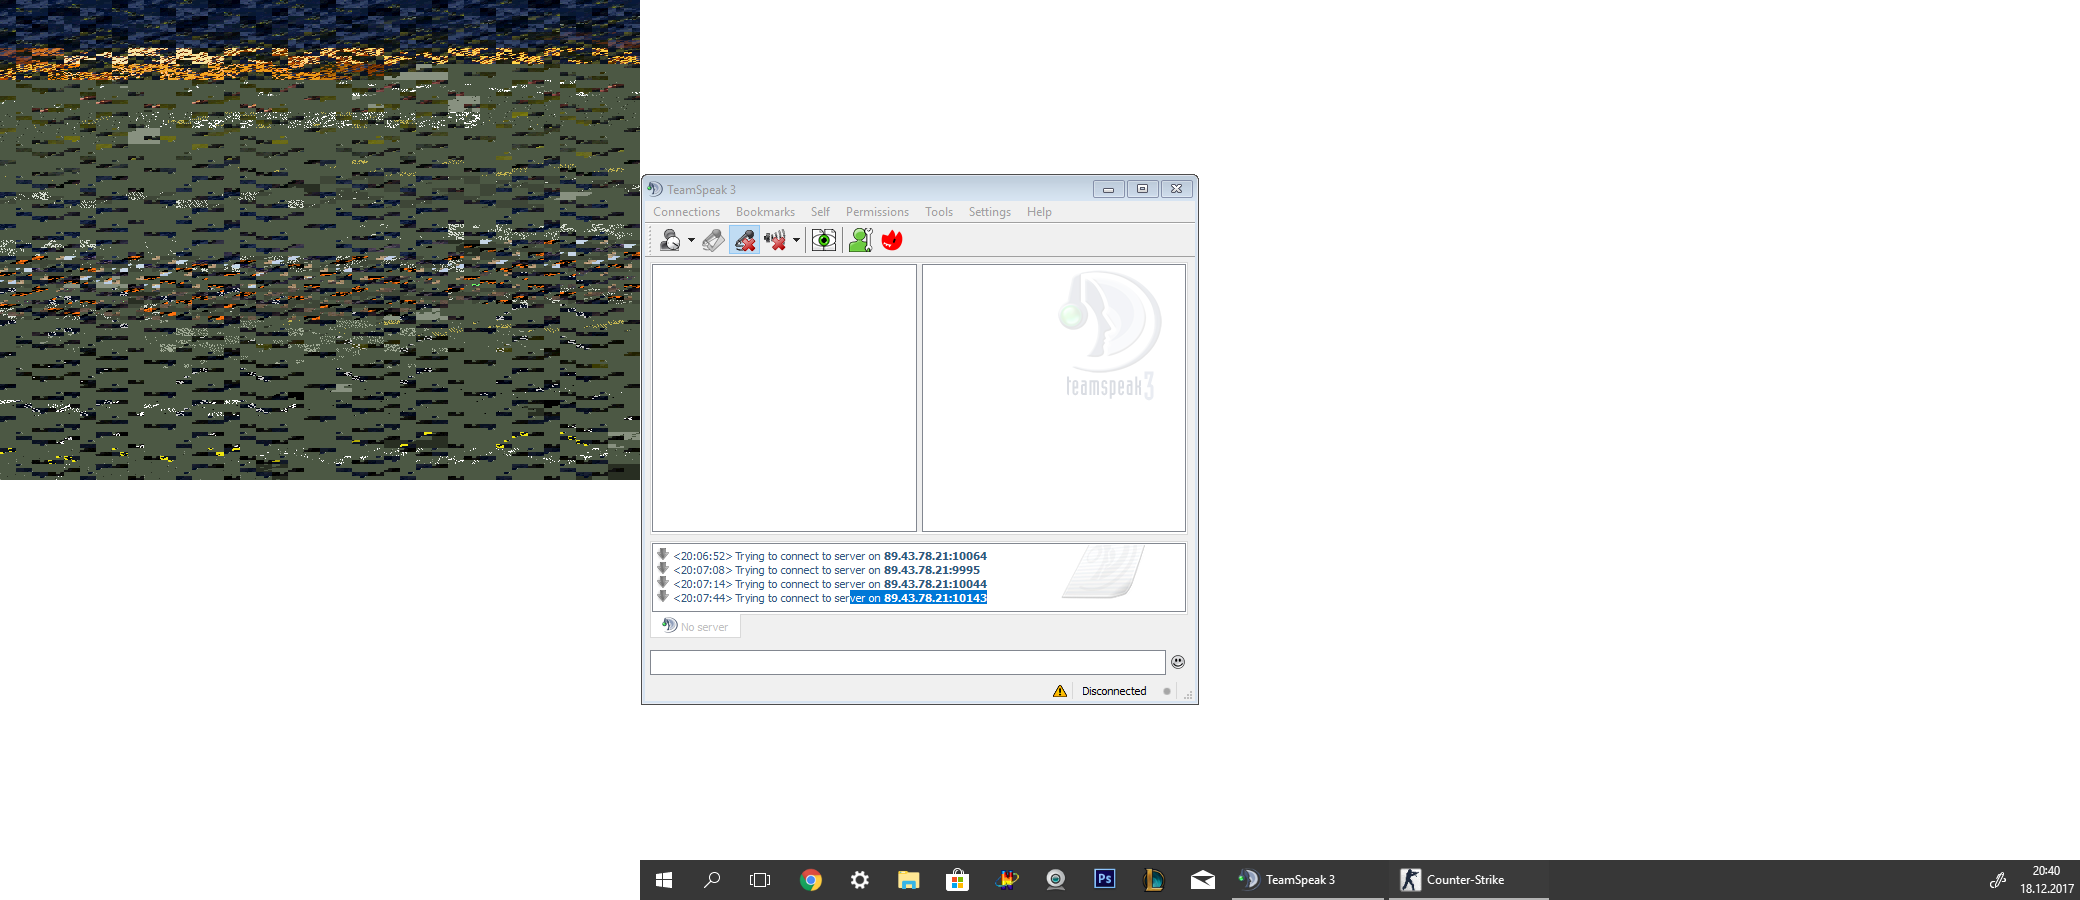Click the green eye Subscribe channels icon
This screenshot has width=2080, height=900.
[824, 240]
